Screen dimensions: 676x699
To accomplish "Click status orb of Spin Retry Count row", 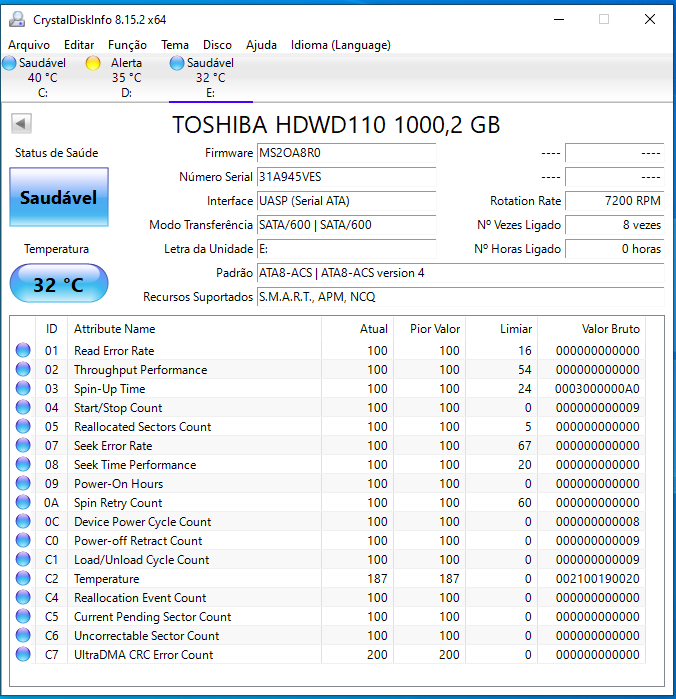I will (23, 502).
